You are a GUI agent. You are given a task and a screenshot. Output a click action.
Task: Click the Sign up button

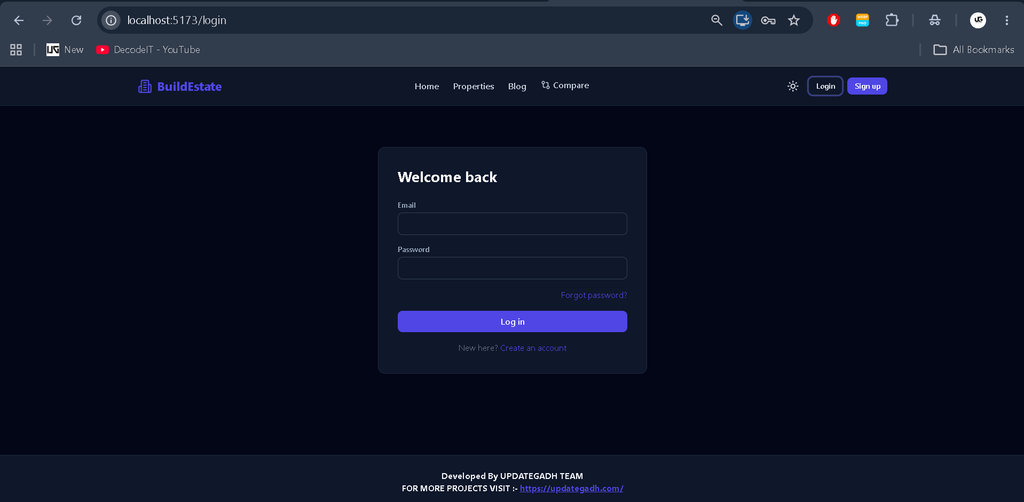(867, 86)
